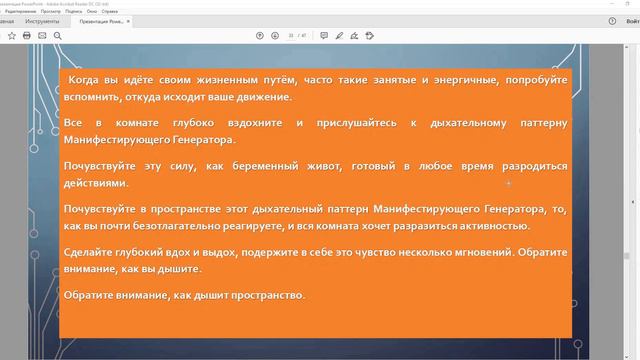Switch to the Презентация PowerPoint document tab
640x360 pixels.
101,22
